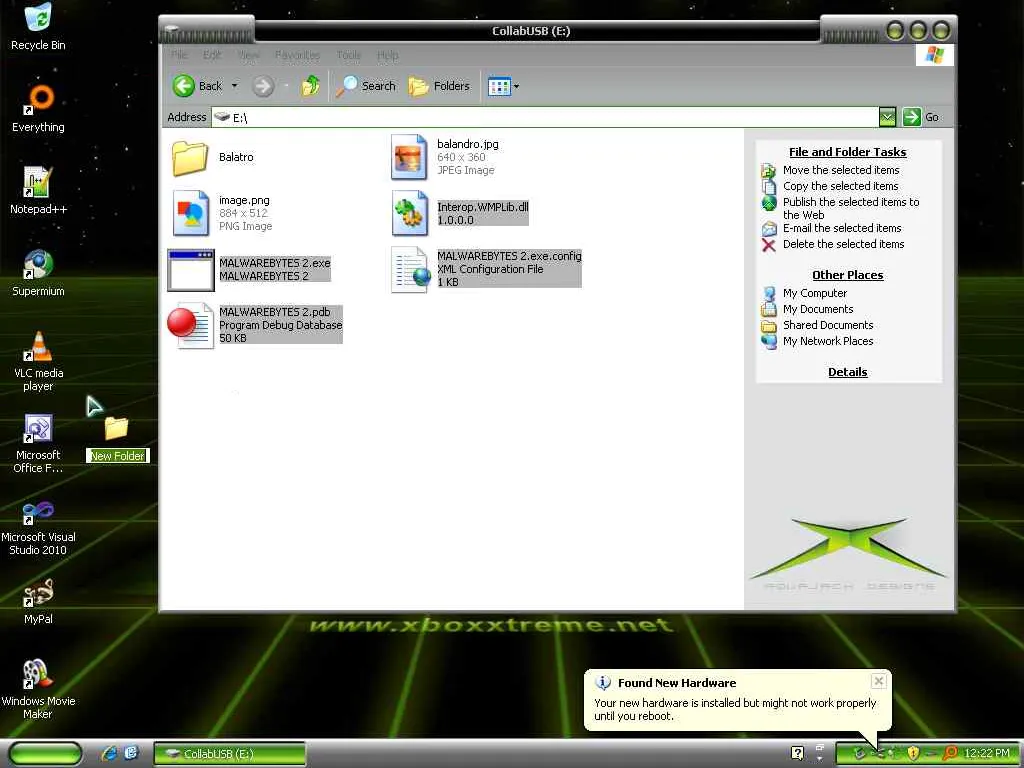Select the balandro.jpg image file
This screenshot has width=1024, height=768.
coord(444,157)
